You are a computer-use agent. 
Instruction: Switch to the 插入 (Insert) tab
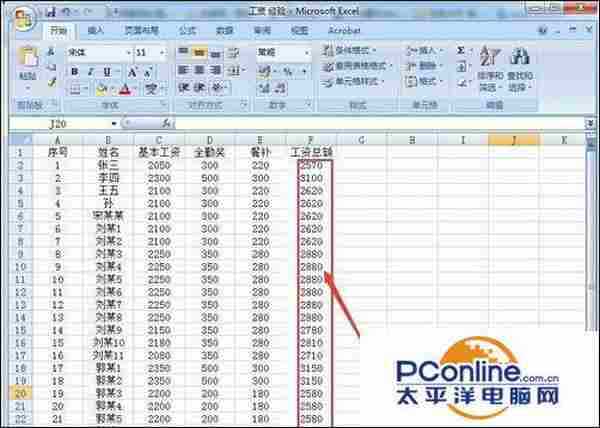coord(96,31)
